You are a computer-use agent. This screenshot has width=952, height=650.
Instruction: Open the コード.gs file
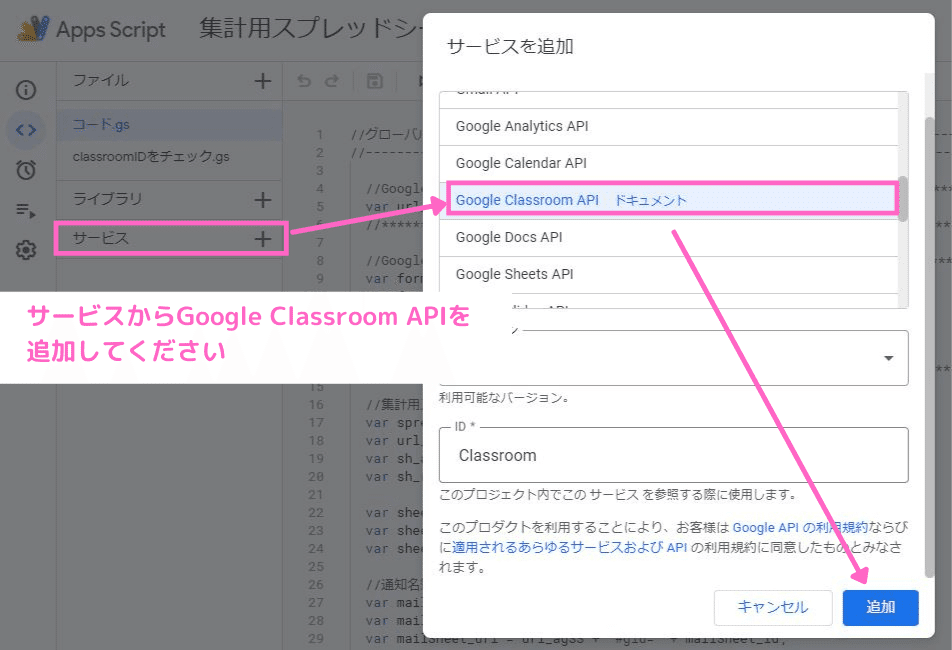coord(169,125)
